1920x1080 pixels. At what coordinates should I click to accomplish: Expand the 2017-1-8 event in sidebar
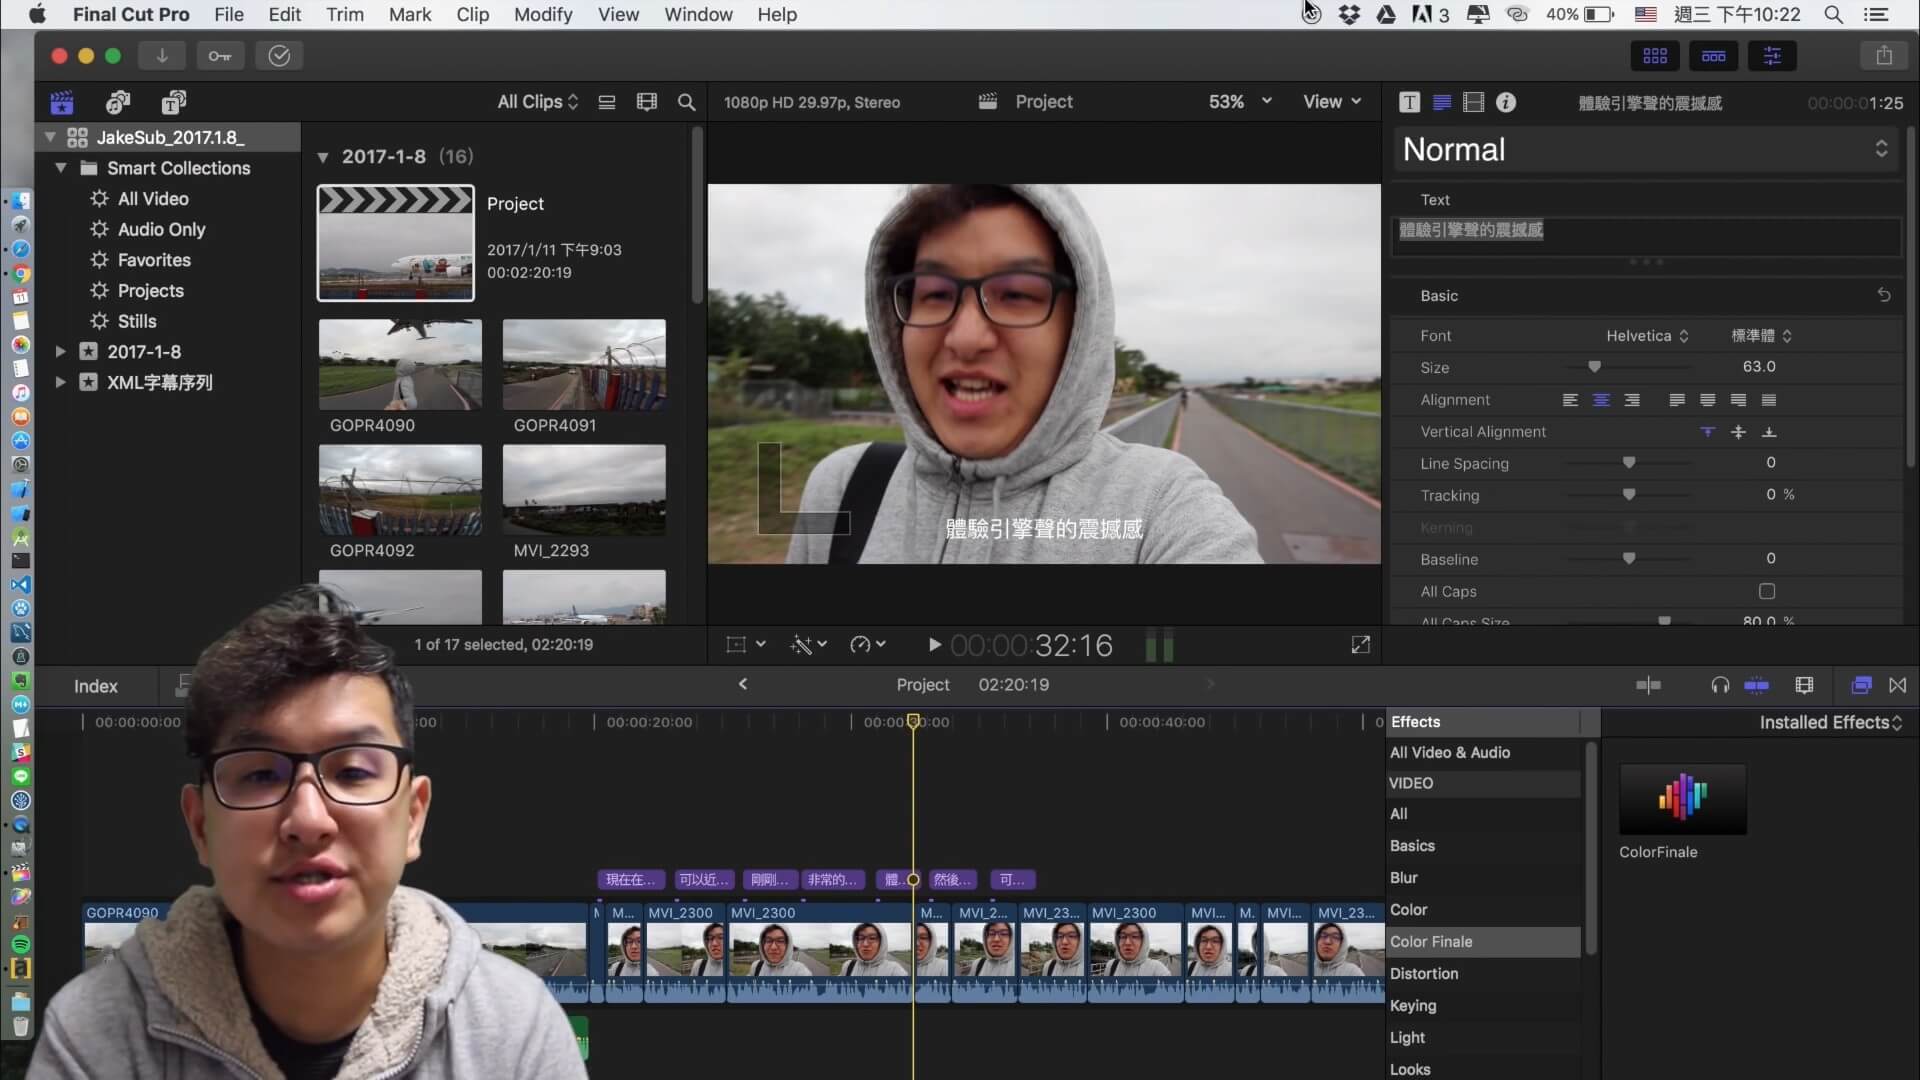[x=60, y=352]
